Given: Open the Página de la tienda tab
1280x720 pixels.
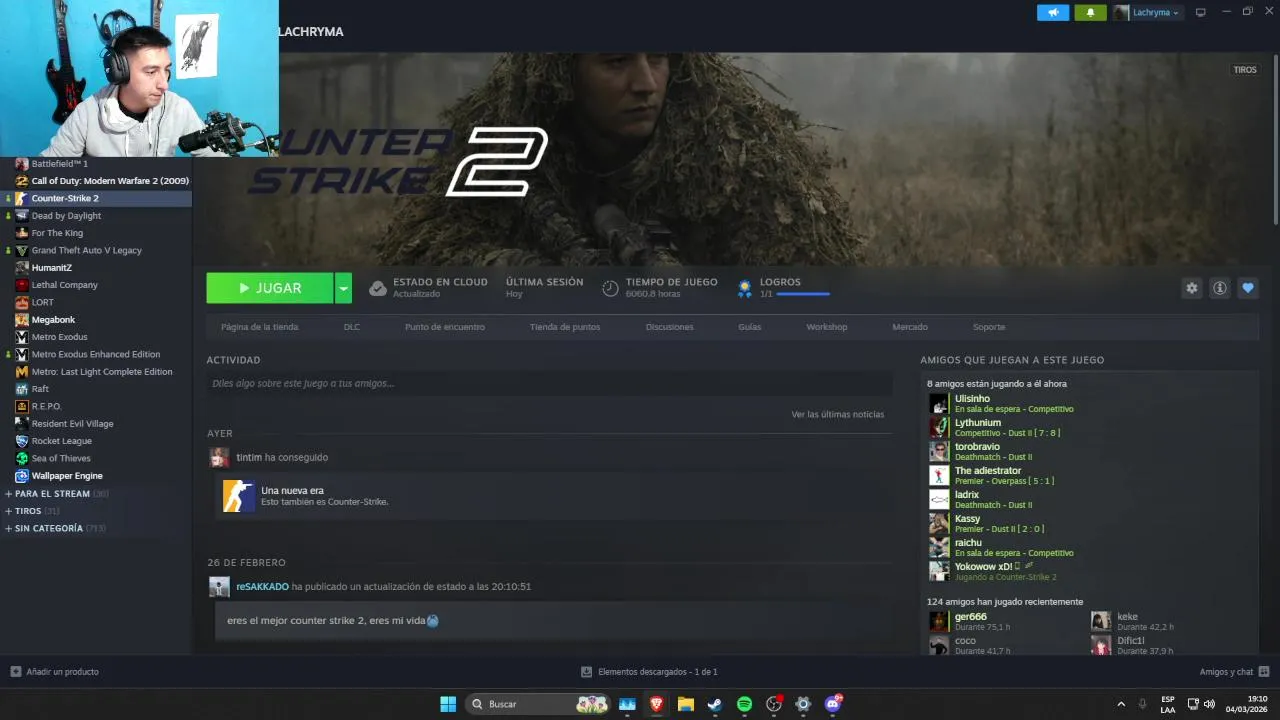Looking at the screenshot, I should (260, 327).
